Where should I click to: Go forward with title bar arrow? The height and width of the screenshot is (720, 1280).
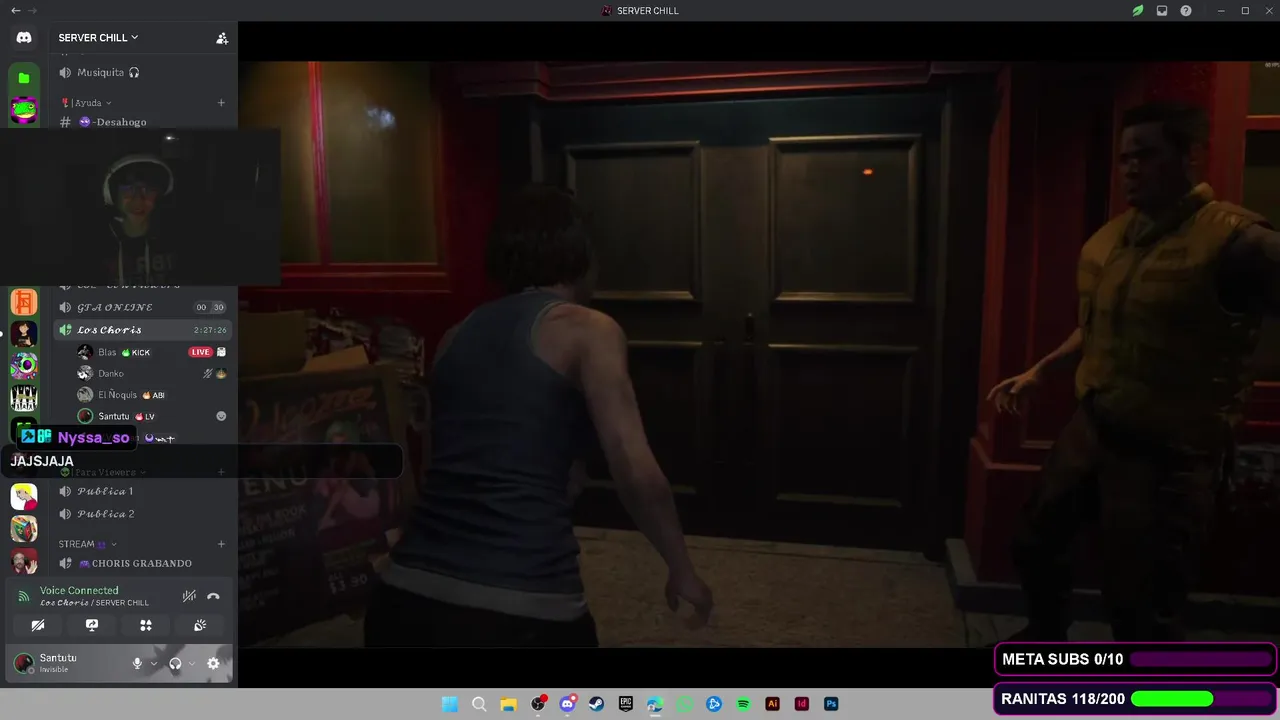(32, 11)
